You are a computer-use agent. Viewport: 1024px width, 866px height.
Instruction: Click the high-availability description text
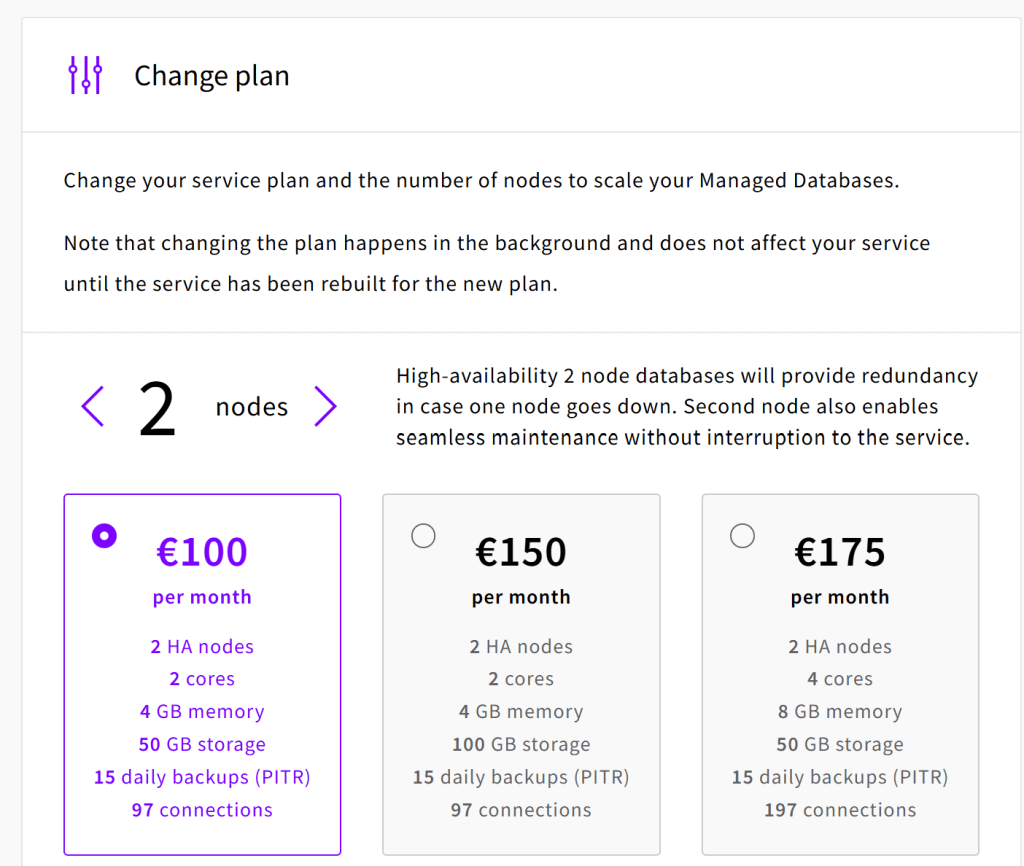tap(687, 406)
